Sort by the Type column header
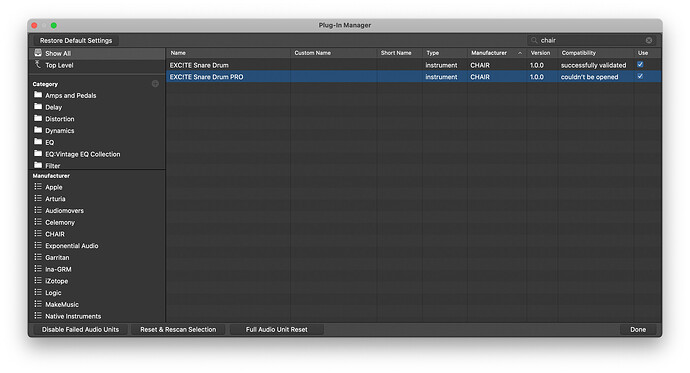 pyautogui.click(x=445, y=53)
